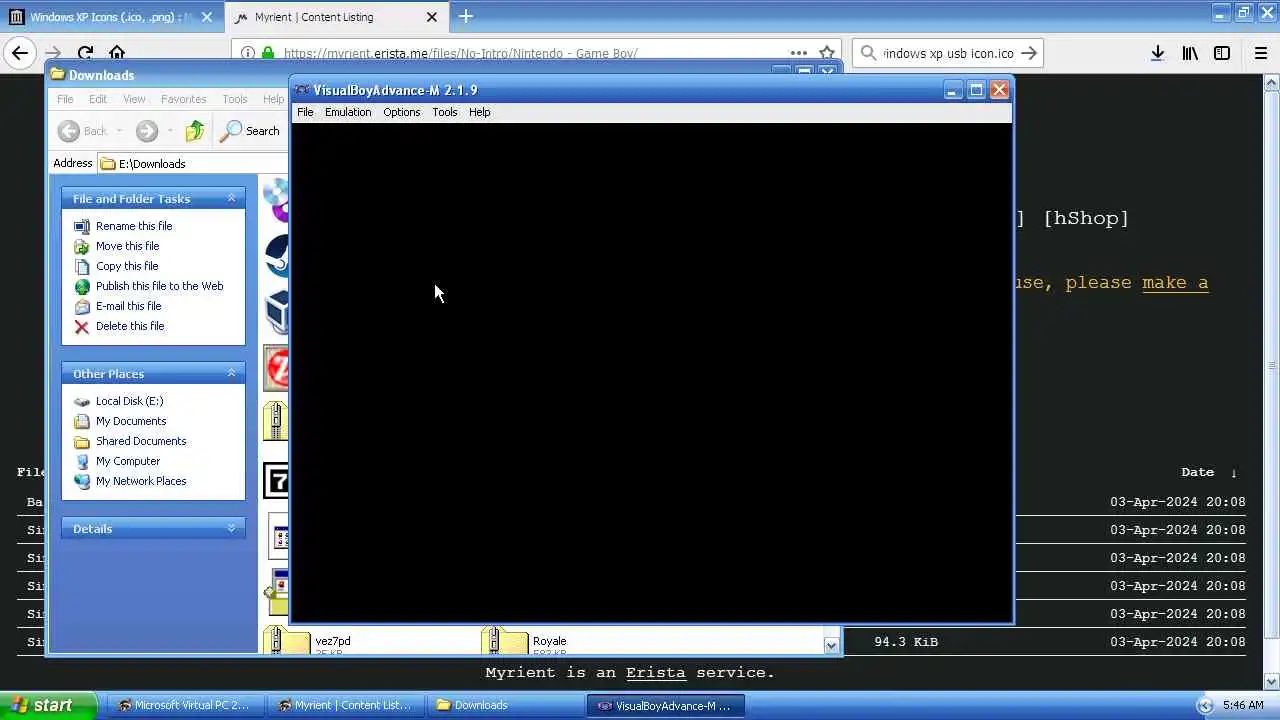The image size is (1280, 720).
Task: Click E-mail this file task
Action: click(x=128, y=306)
